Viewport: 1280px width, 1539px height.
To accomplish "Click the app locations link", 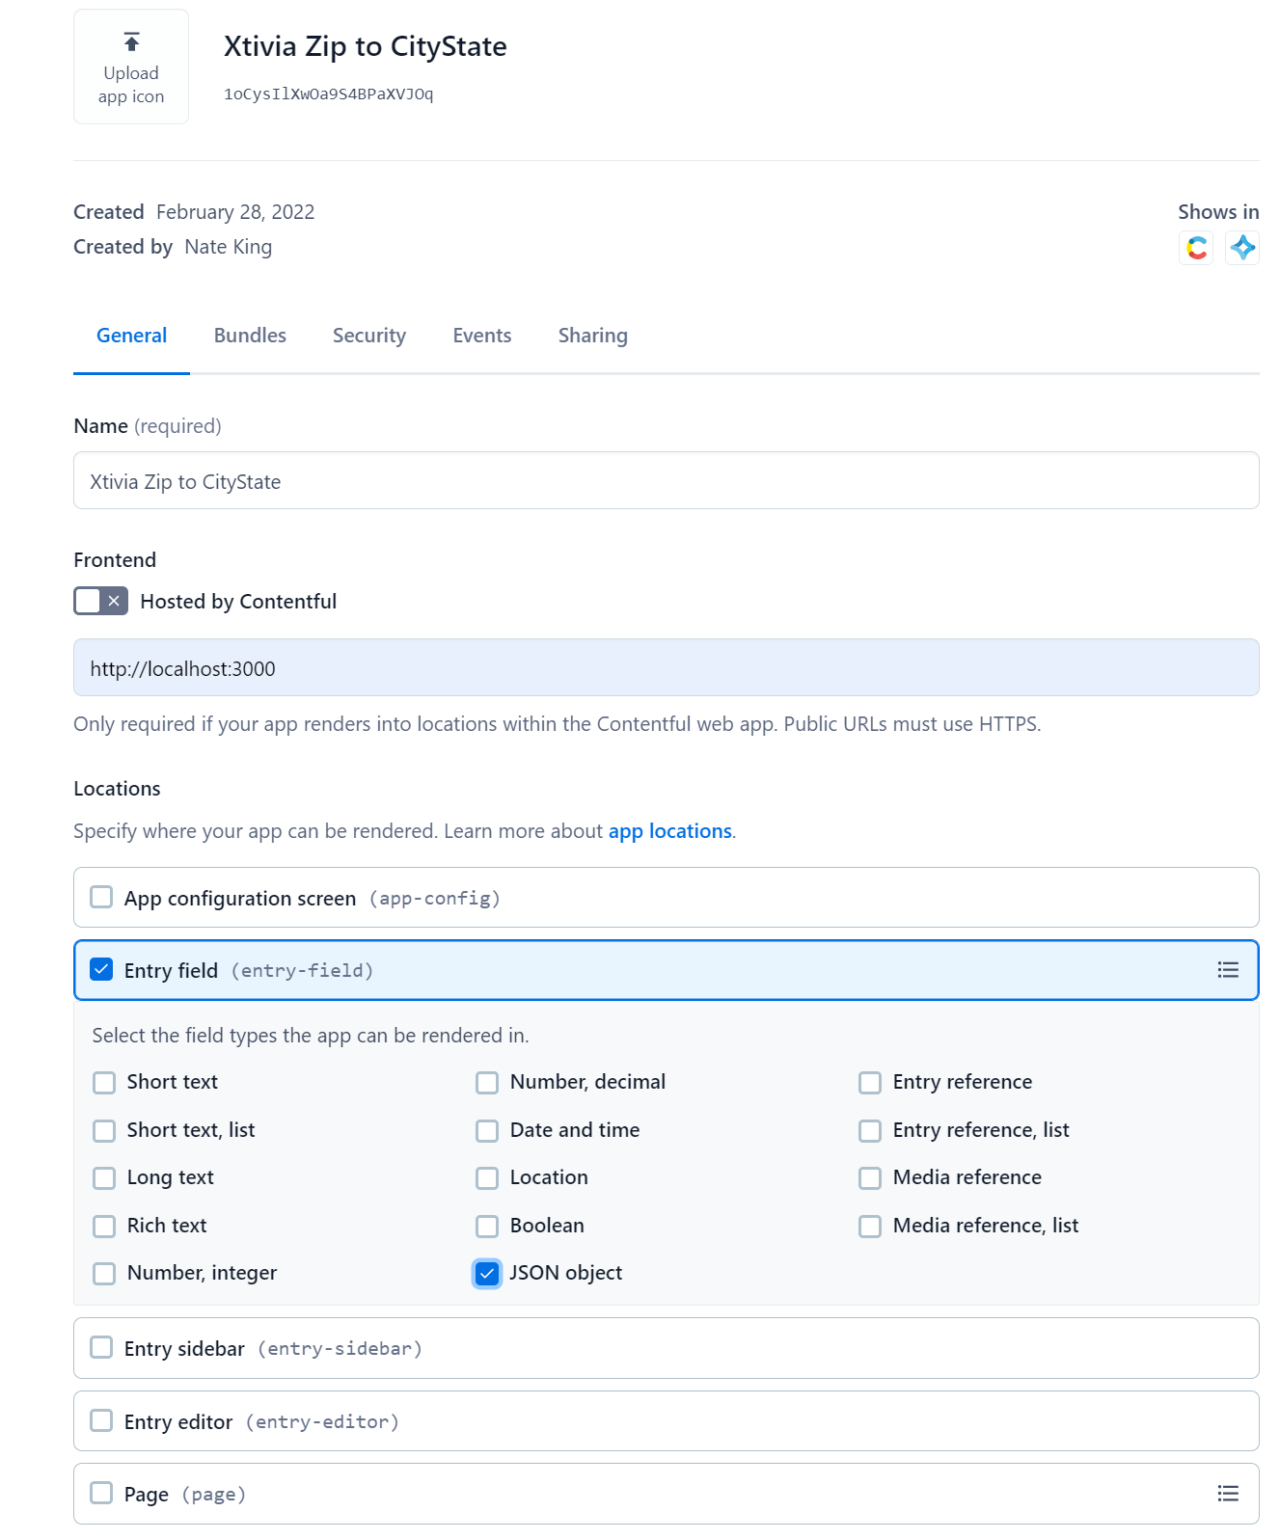I will (x=668, y=830).
